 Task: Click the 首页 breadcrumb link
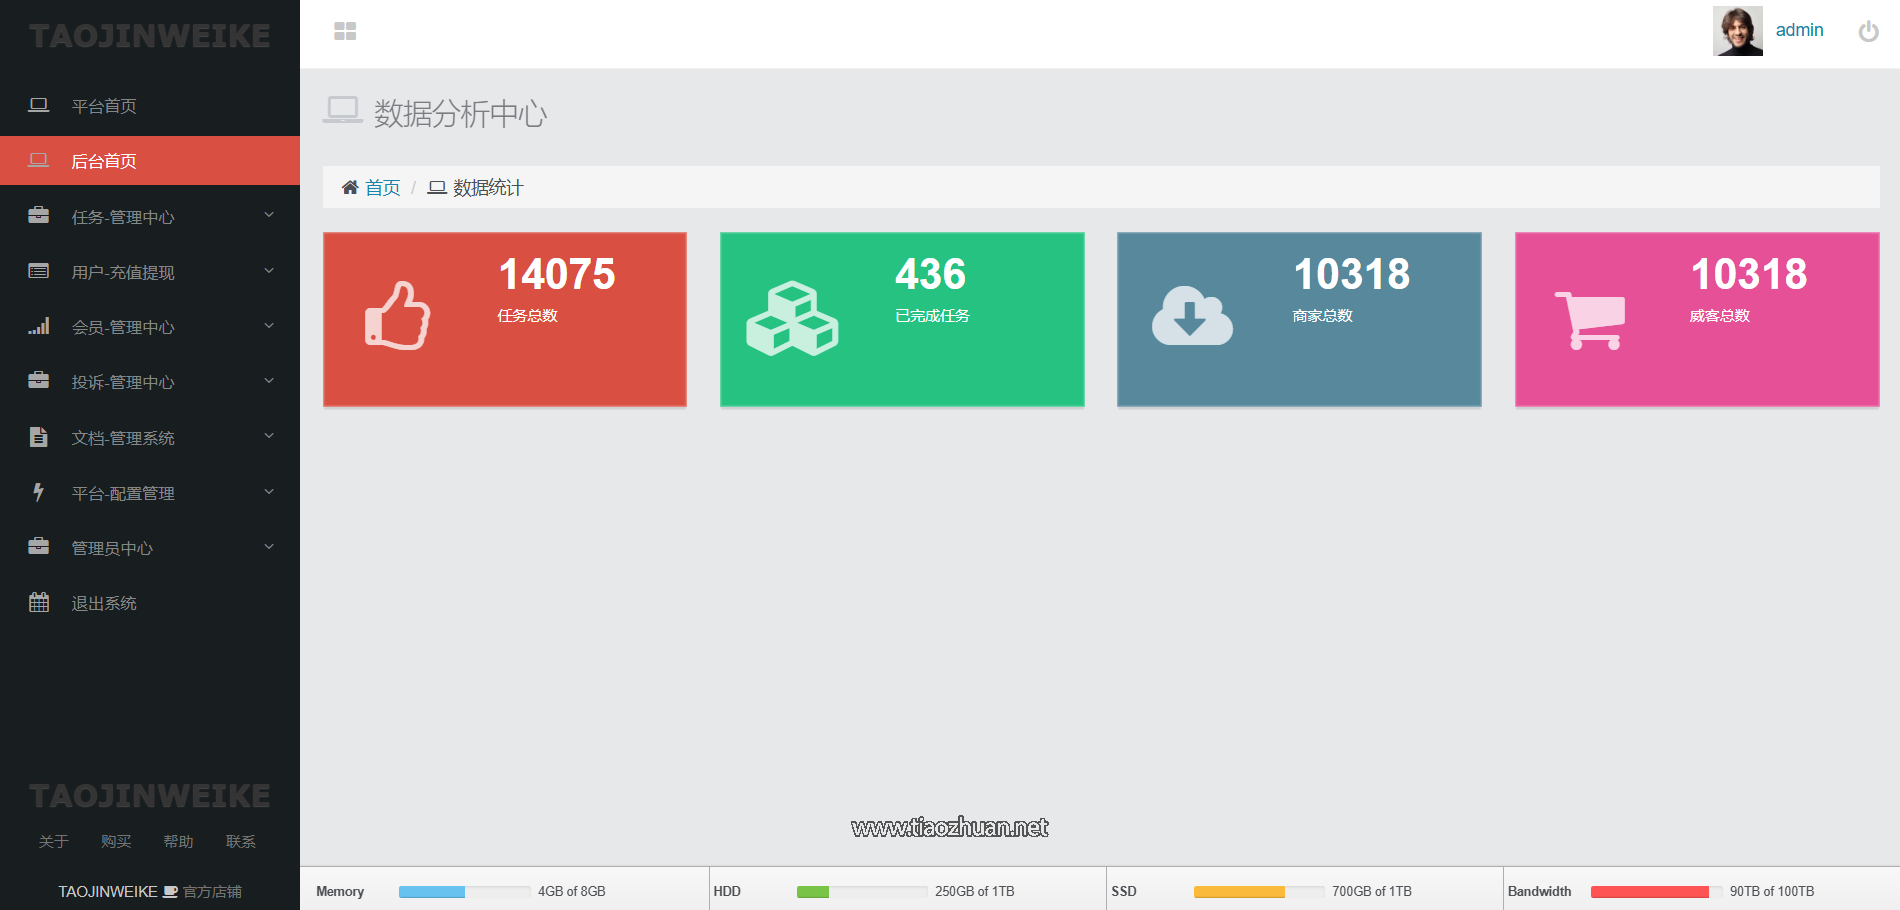(x=382, y=188)
